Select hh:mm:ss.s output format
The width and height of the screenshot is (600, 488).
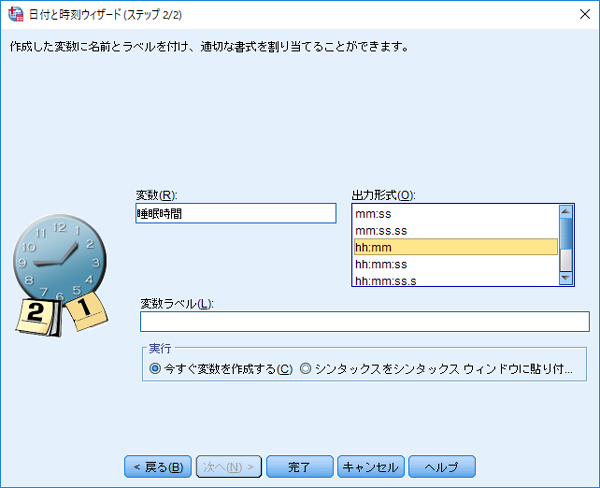pyautogui.click(x=456, y=280)
